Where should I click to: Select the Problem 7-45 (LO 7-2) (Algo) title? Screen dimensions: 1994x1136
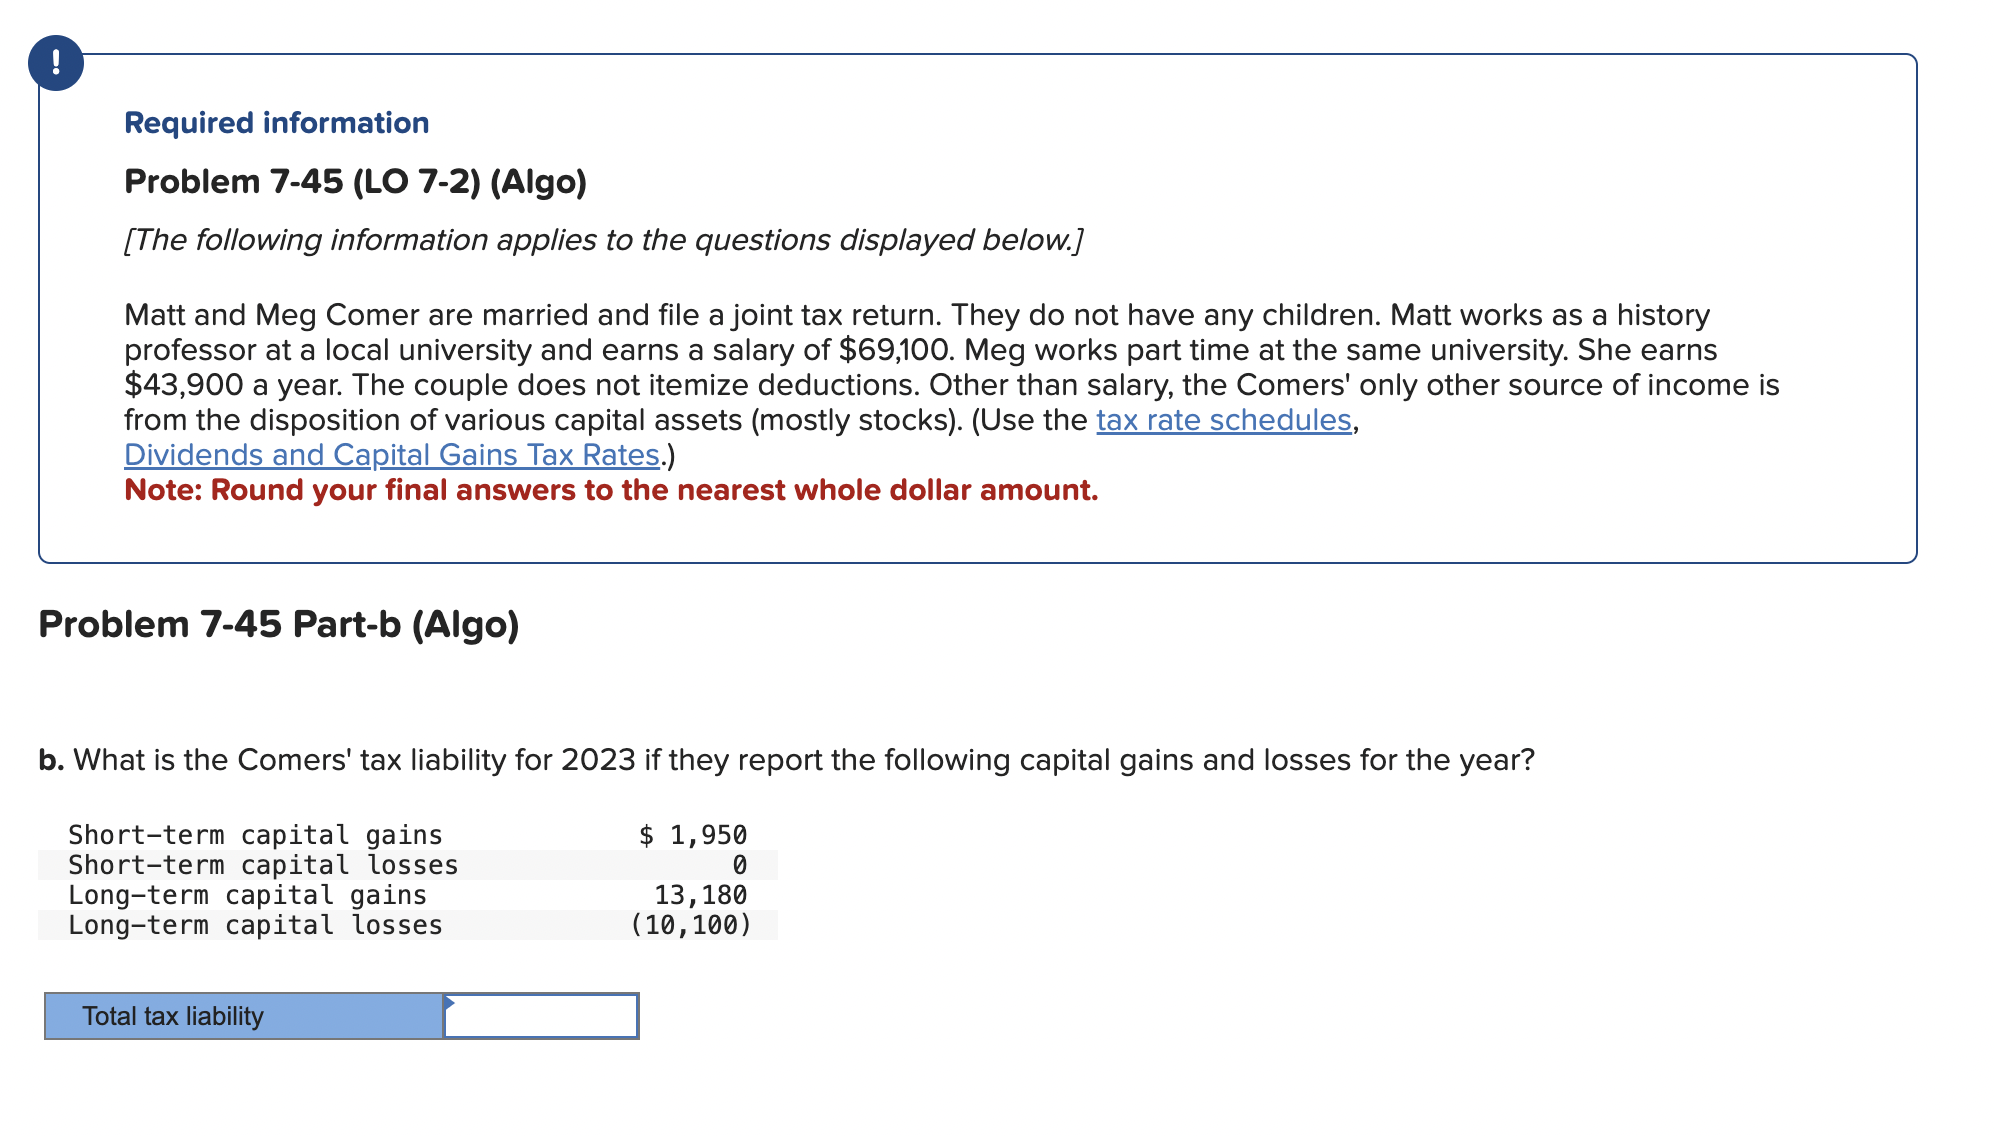click(355, 181)
